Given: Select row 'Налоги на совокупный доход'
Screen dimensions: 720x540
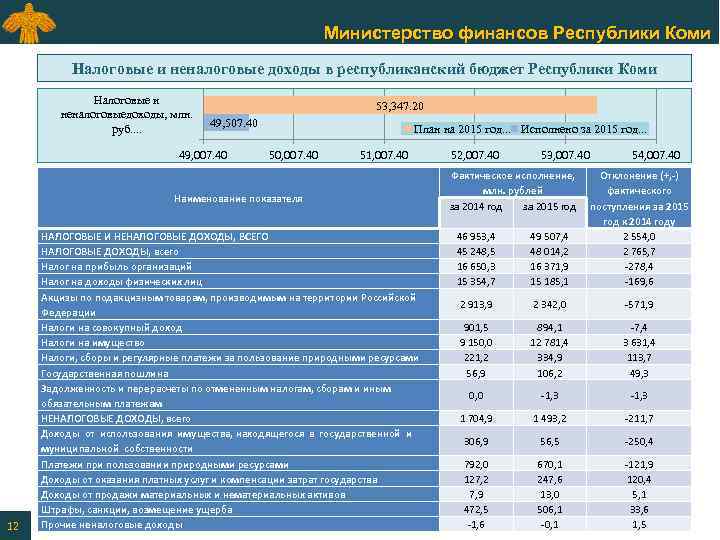Looking at the screenshot, I should (365, 327).
